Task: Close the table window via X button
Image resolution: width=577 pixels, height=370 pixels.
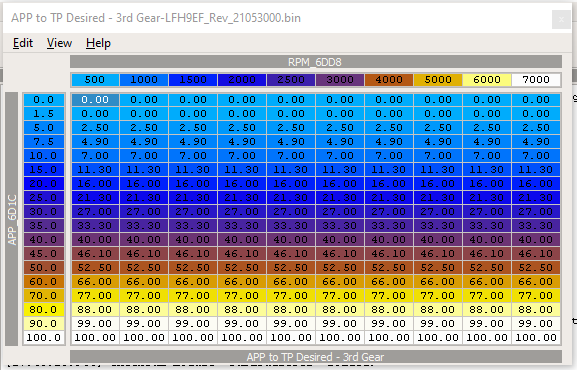Action: tap(561, 20)
